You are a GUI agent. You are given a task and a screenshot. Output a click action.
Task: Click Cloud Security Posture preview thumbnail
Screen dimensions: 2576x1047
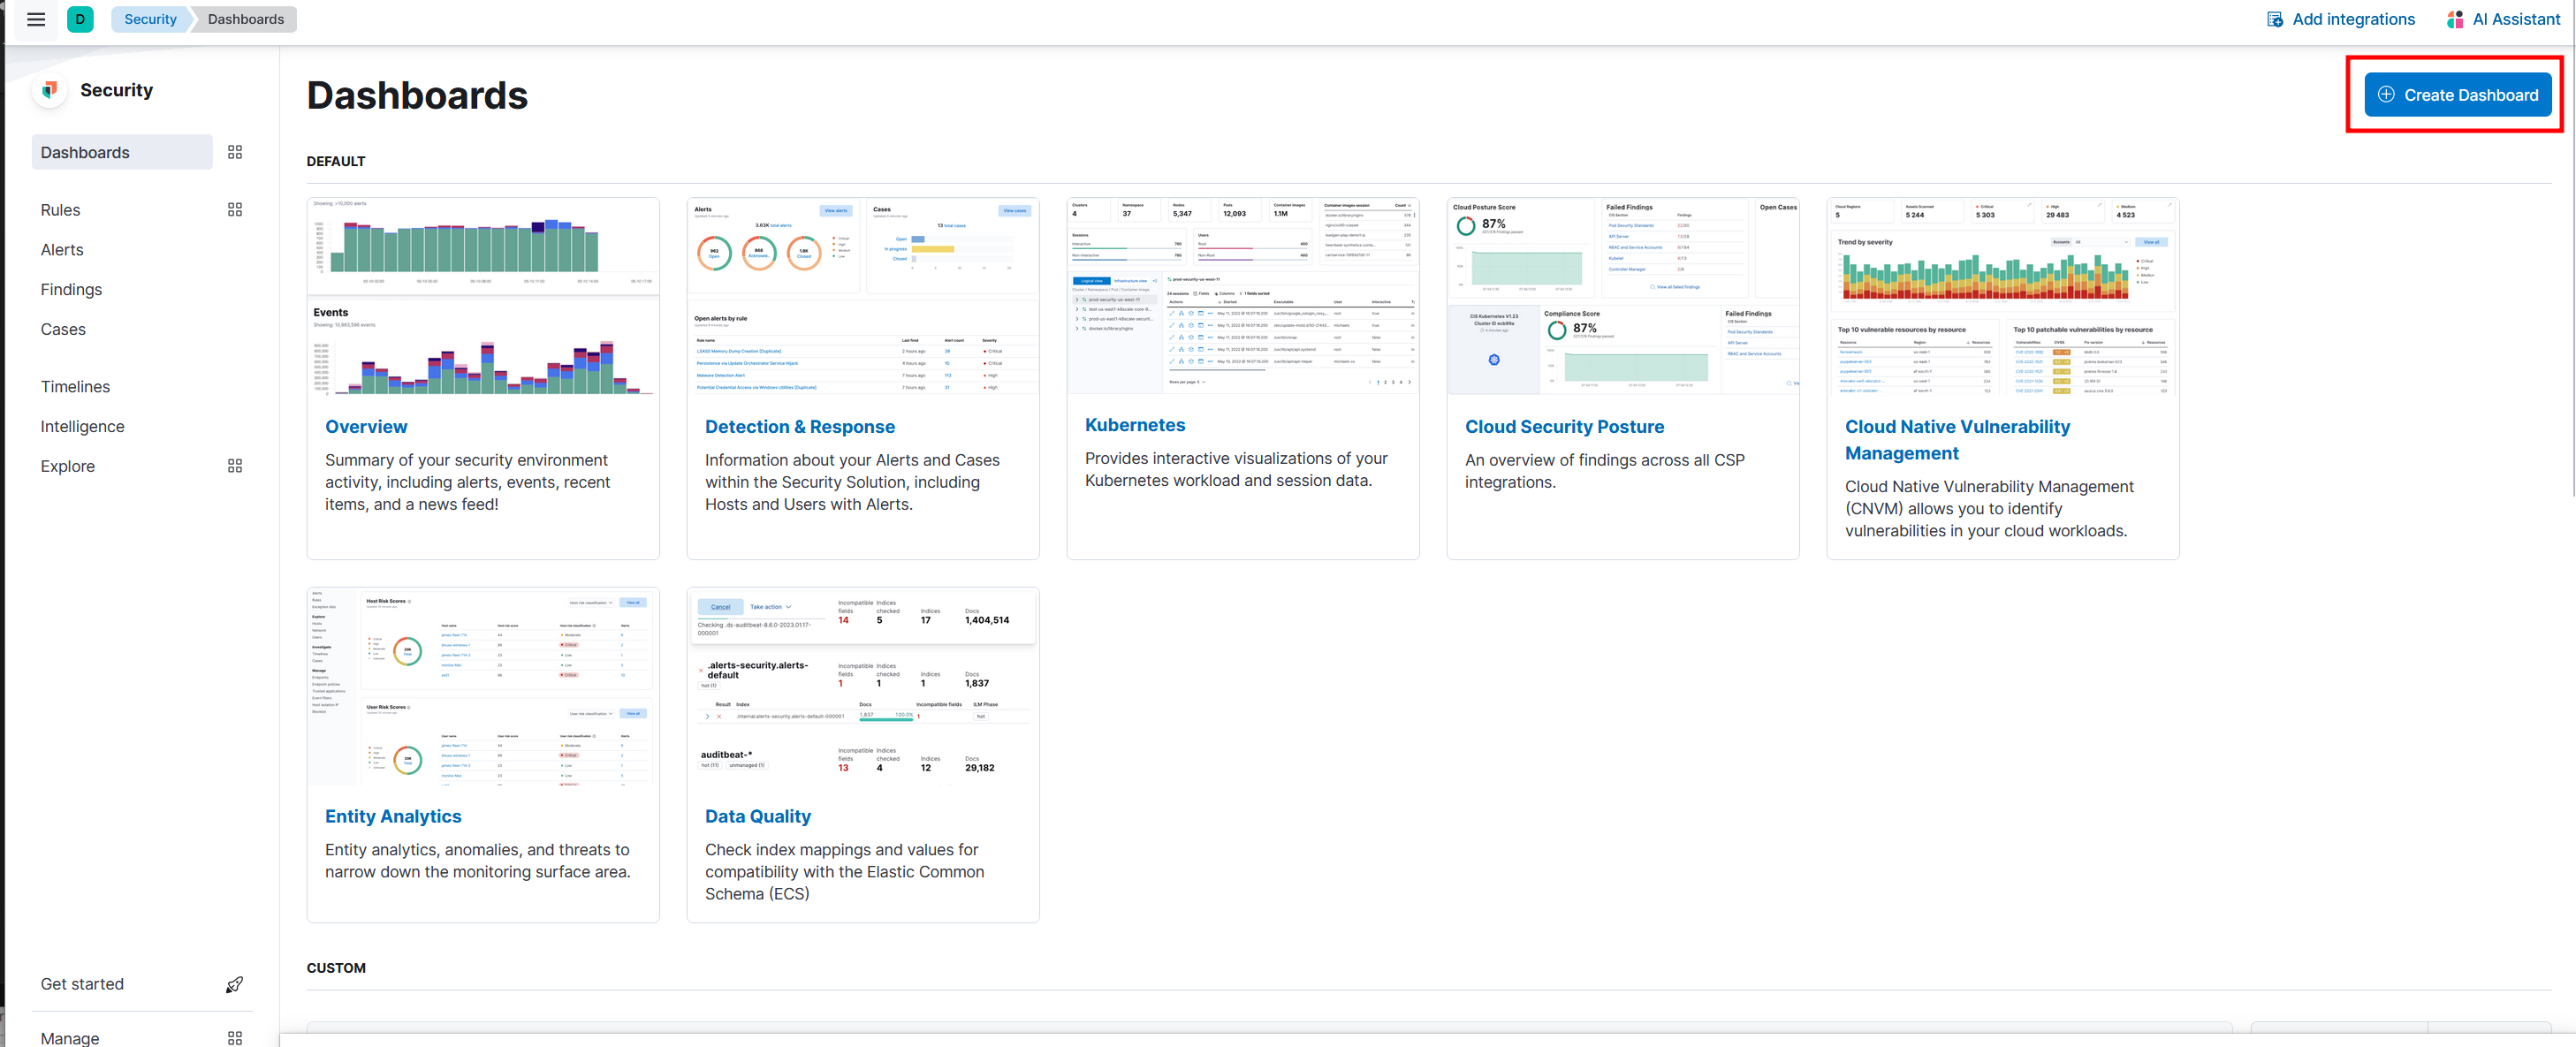tap(1623, 297)
